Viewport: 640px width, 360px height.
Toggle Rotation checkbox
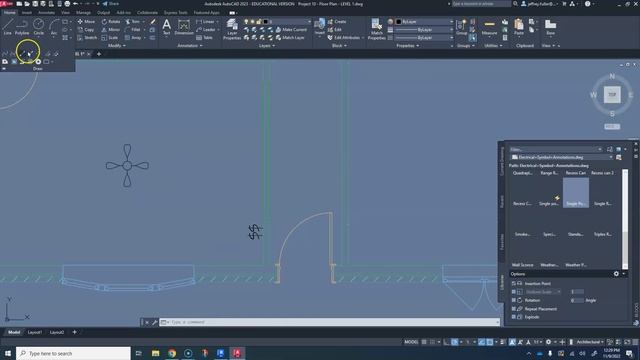[x=514, y=300]
